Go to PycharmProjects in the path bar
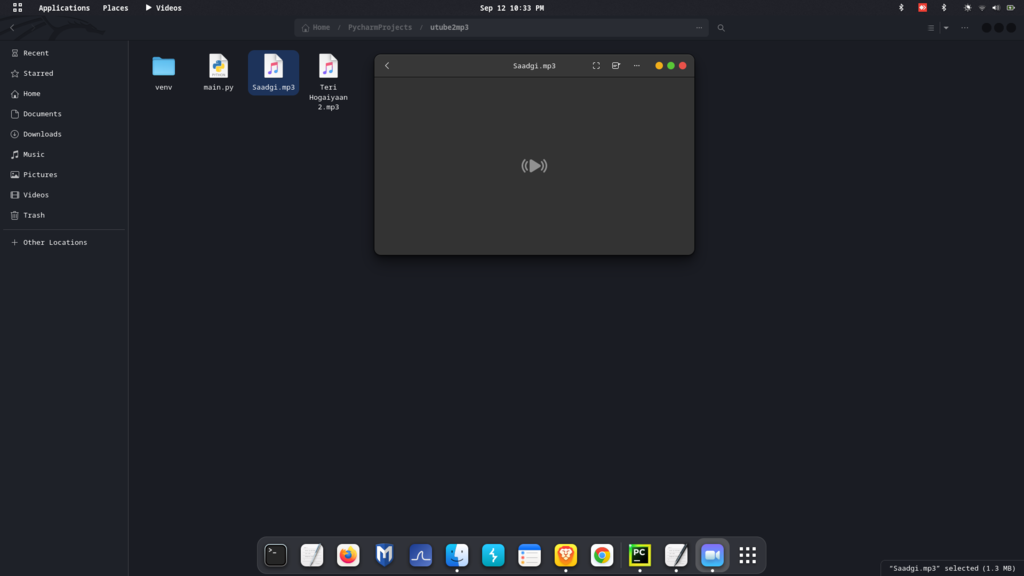The height and width of the screenshot is (576, 1024). (x=380, y=27)
